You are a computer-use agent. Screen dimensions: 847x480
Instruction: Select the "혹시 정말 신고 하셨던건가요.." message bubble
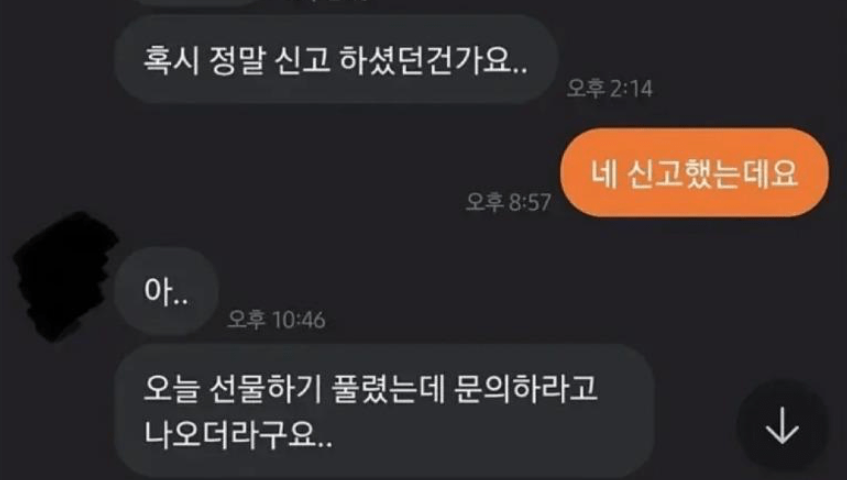click(x=336, y=59)
